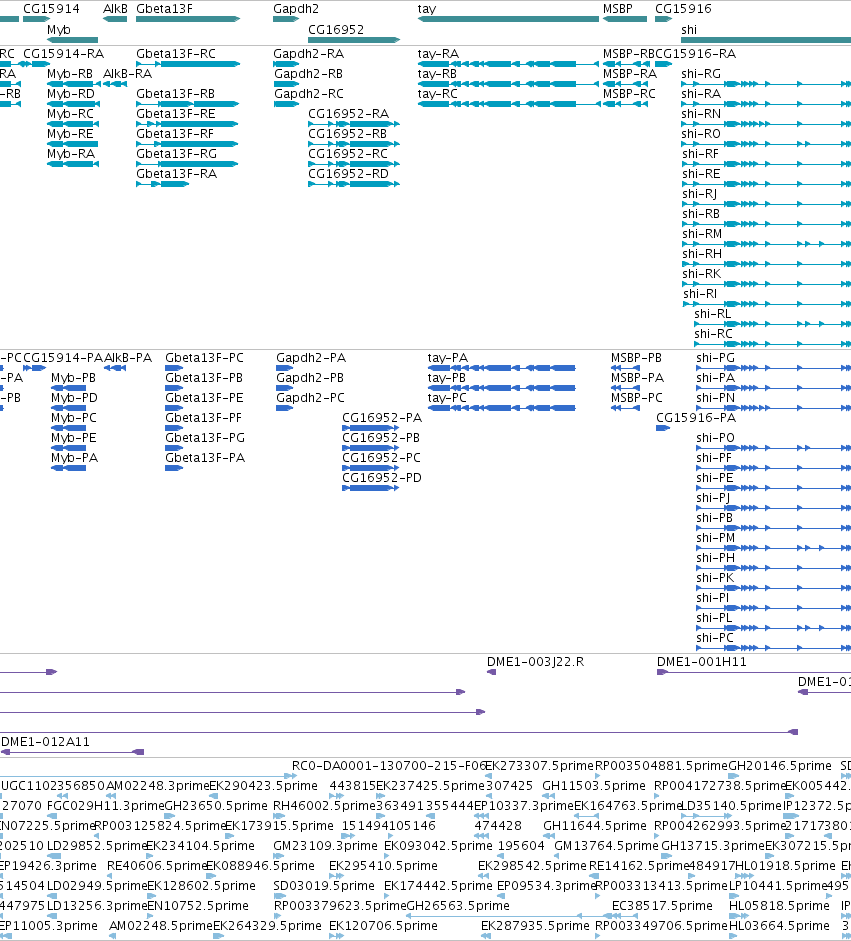Image resolution: width=851 pixels, height=941 pixels.
Task: Click the MSBP-RA transcript label
Action: coord(630,74)
